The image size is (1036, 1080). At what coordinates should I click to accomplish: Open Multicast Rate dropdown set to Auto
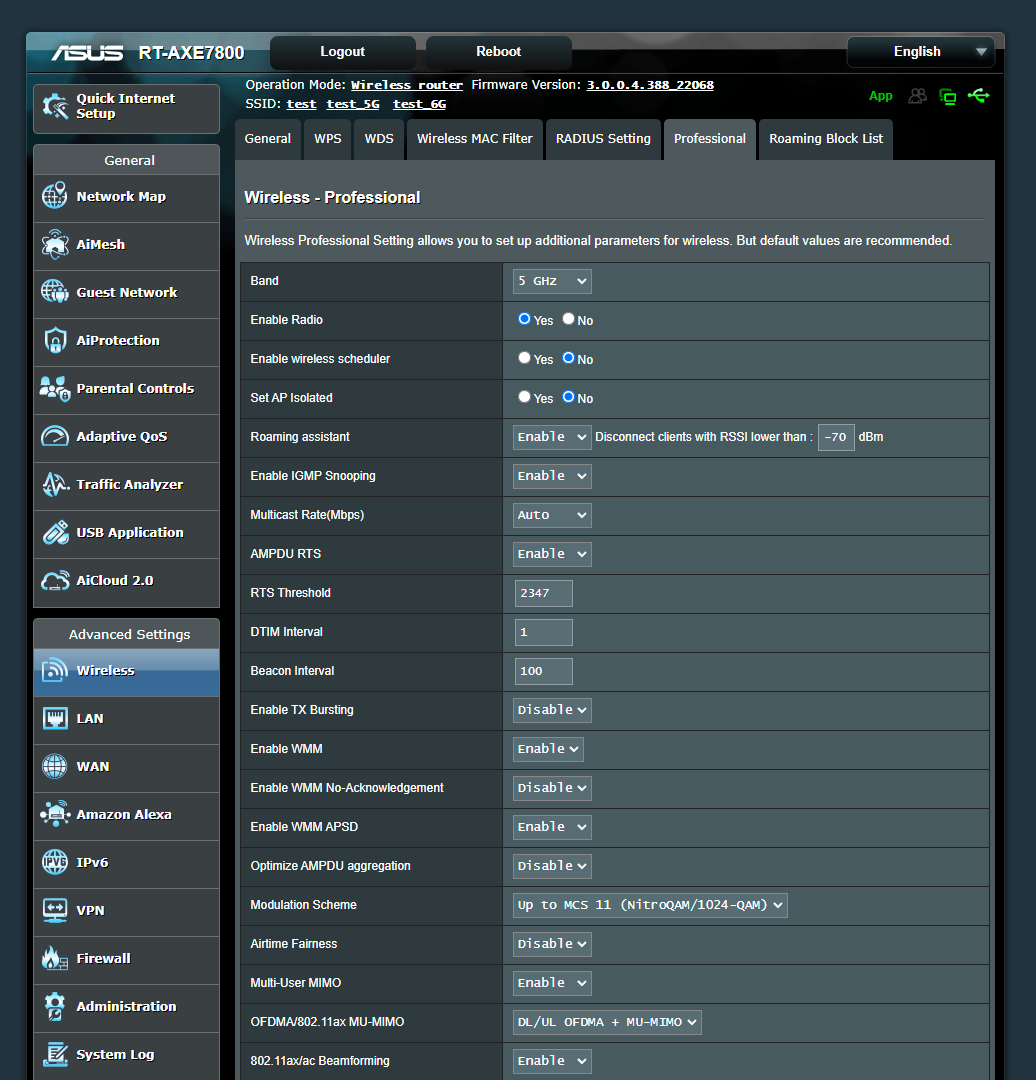[x=552, y=515]
